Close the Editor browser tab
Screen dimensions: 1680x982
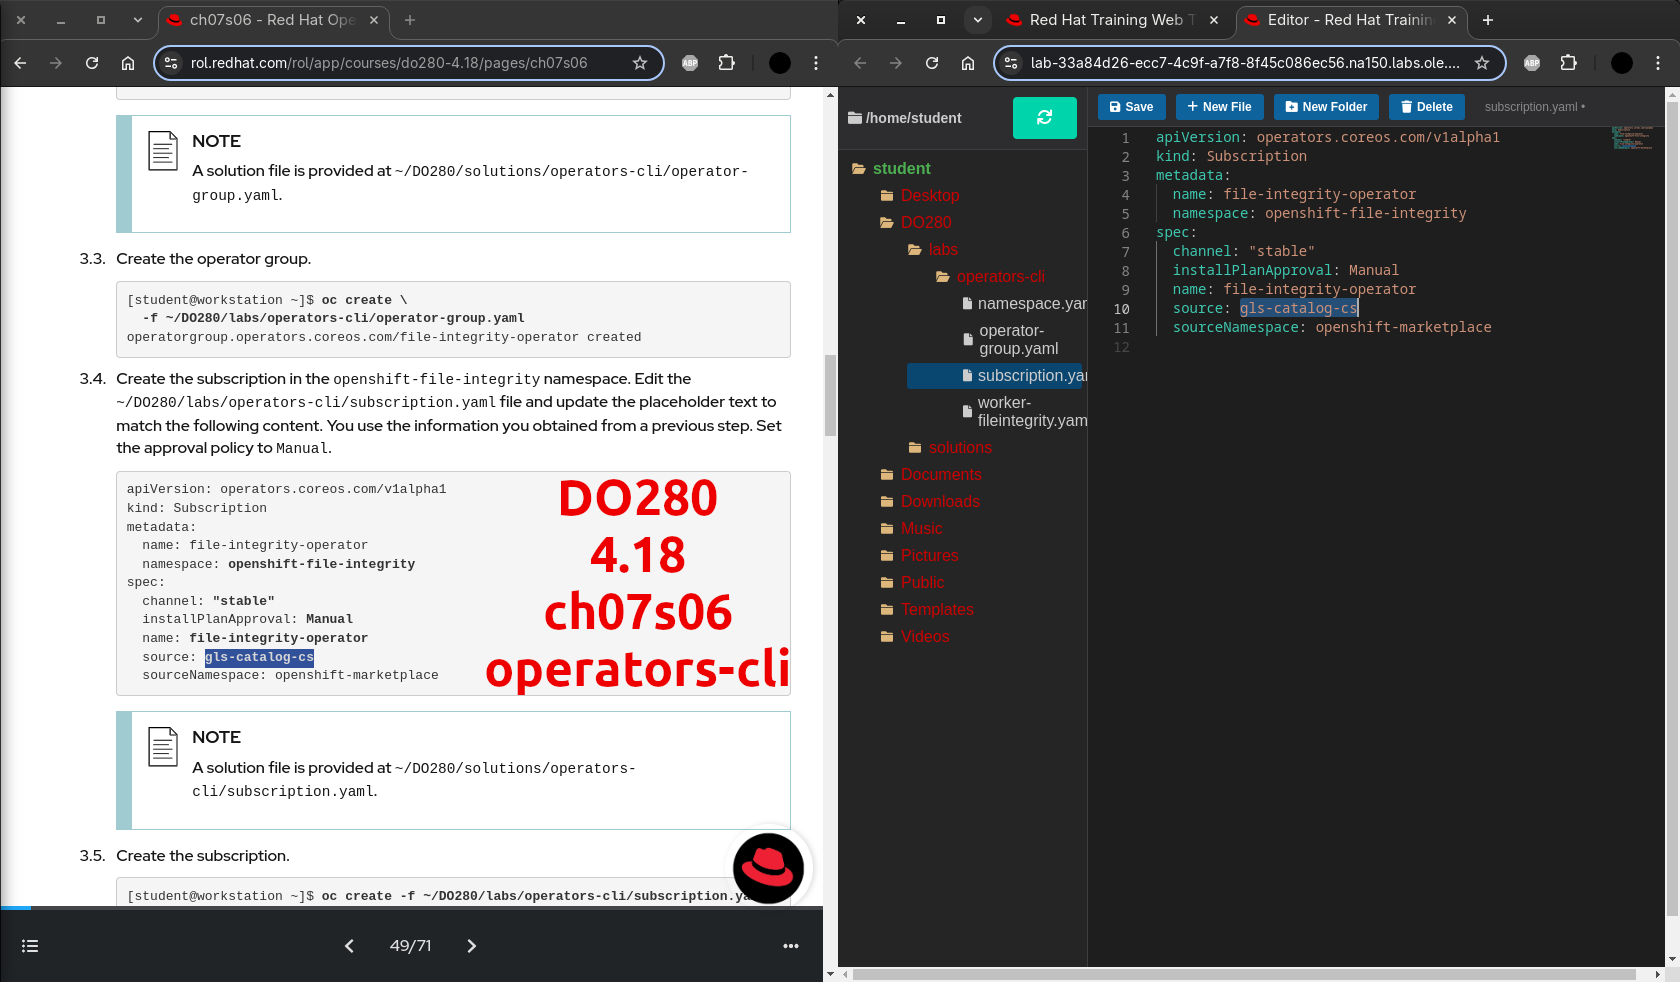(1452, 20)
